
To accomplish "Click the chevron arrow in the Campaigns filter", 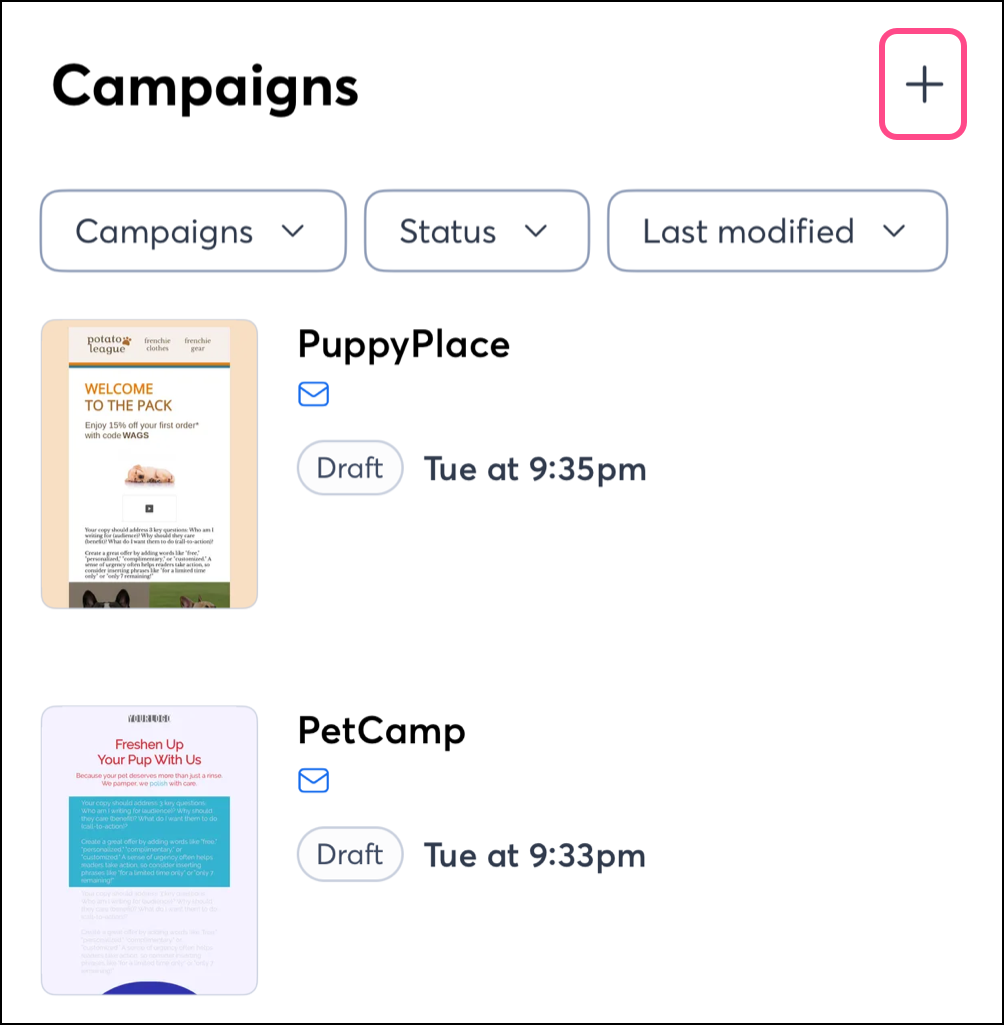I will point(292,231).
